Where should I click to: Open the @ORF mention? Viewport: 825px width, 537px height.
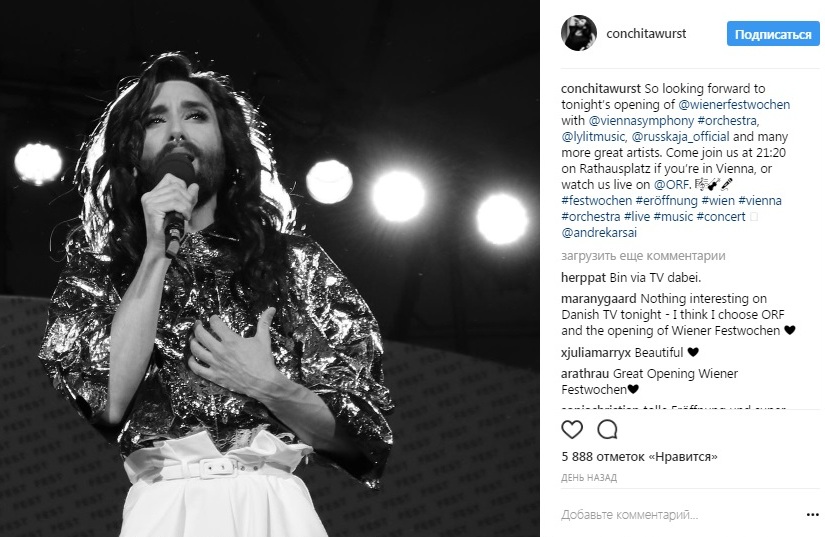click(x=671, y=185)
